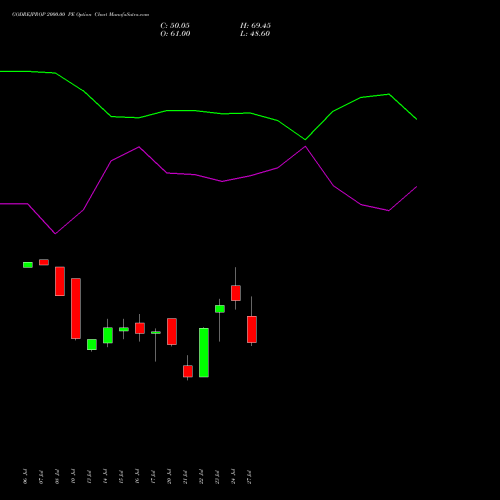
Task: Click the 15 Jul date label
Action: (x=121, y=476)
